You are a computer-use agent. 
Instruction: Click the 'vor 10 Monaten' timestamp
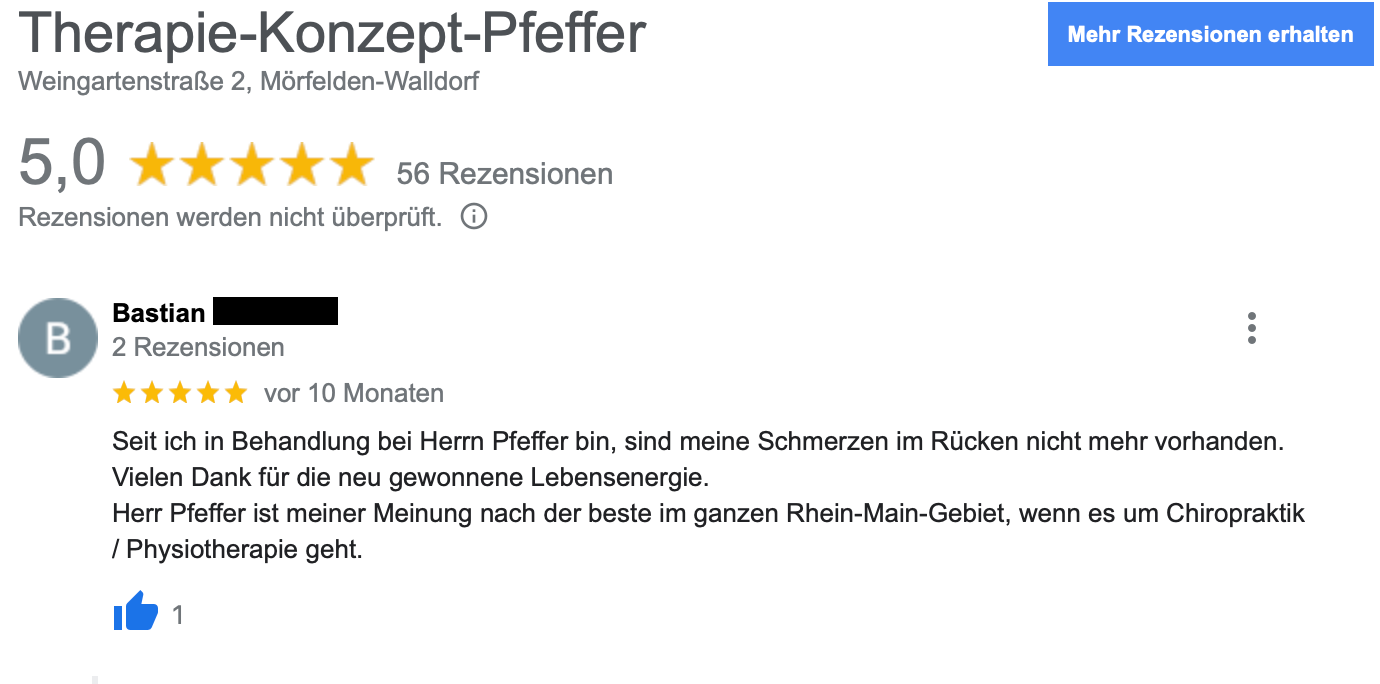click(x=354, y=393)
